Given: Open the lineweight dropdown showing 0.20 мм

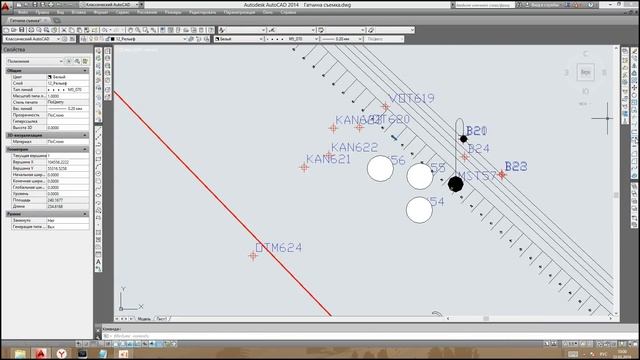Looking at the screenshot, I should 341,39.
